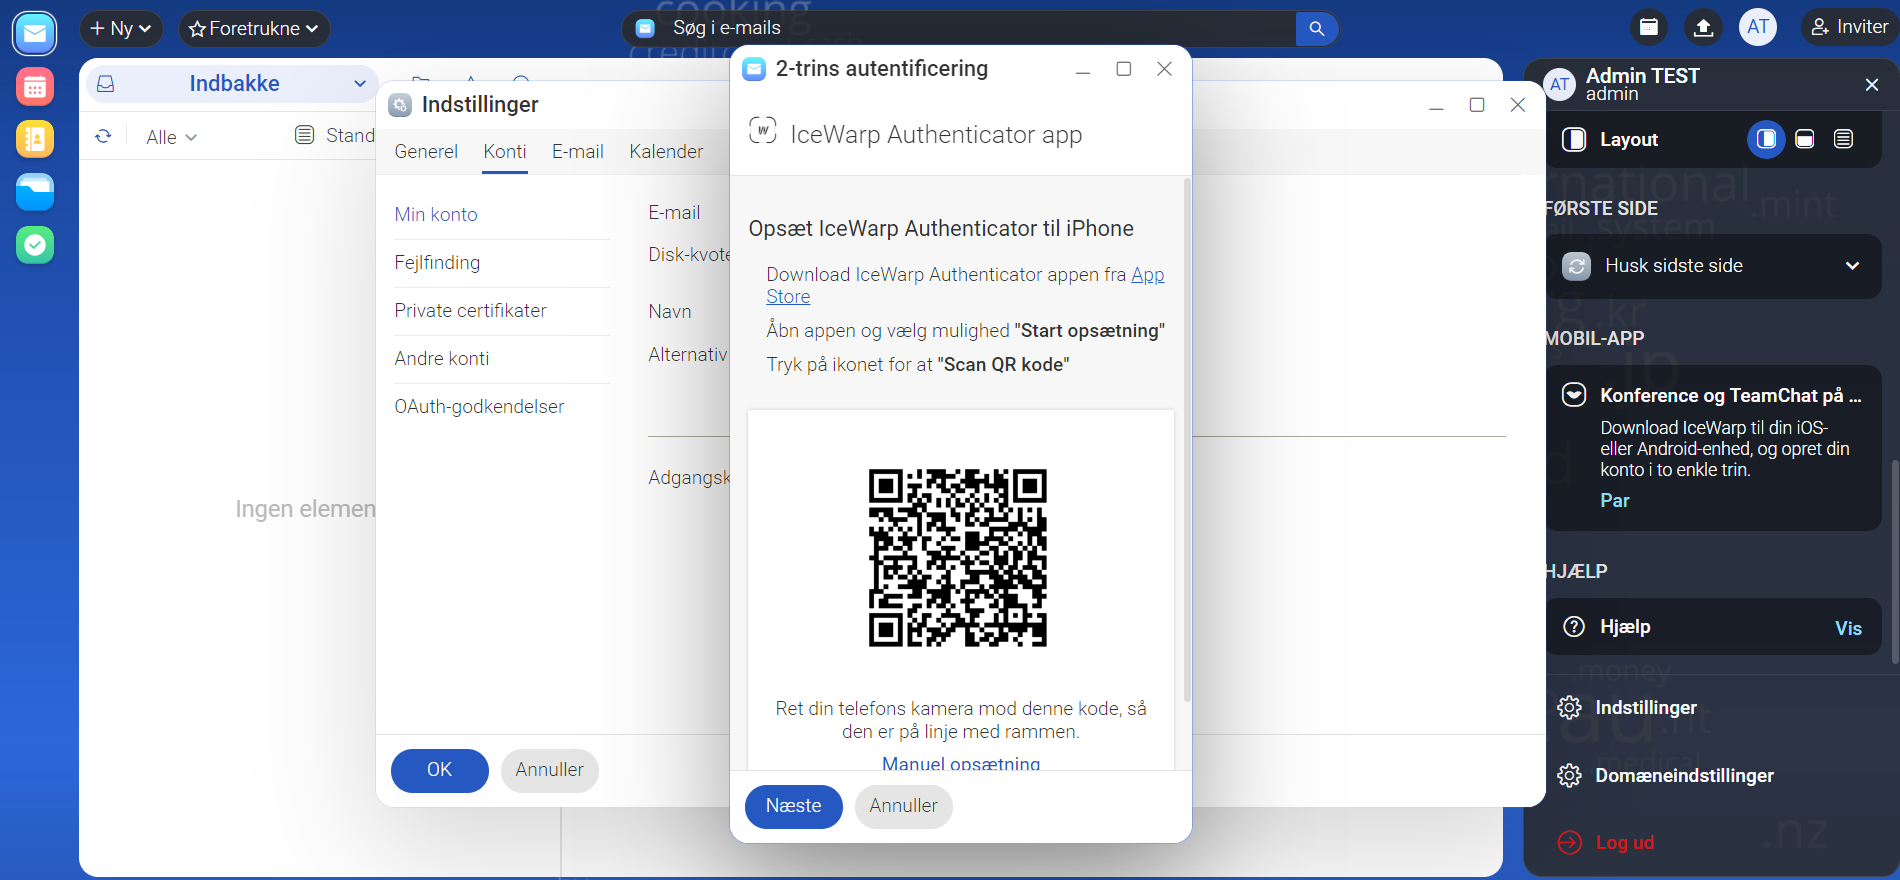Click the Navn label in Indstillinger
Image resolution: width=1900 pixels, height=880 pixels.
pyautogui.click(x=670, y=312)
